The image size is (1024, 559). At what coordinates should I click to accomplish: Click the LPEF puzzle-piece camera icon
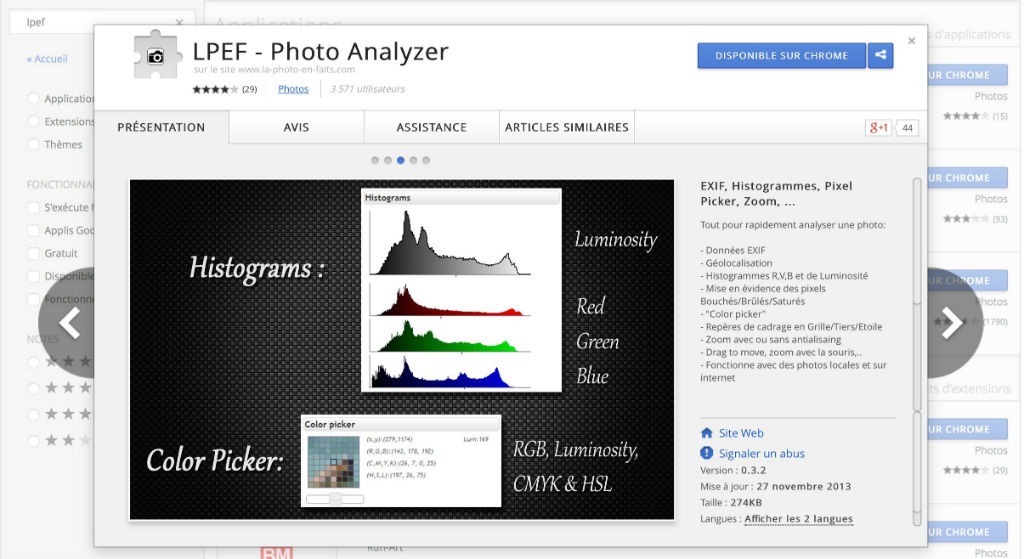(155, 55)
